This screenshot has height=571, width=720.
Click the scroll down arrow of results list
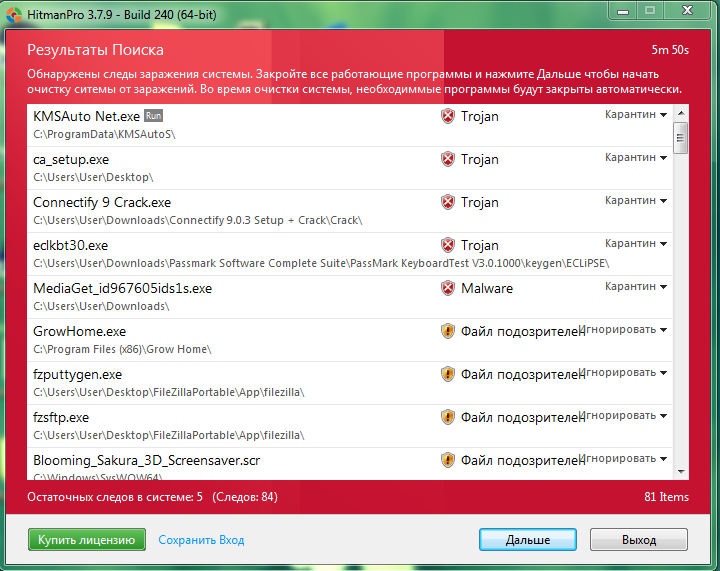[x=681, y=471]
